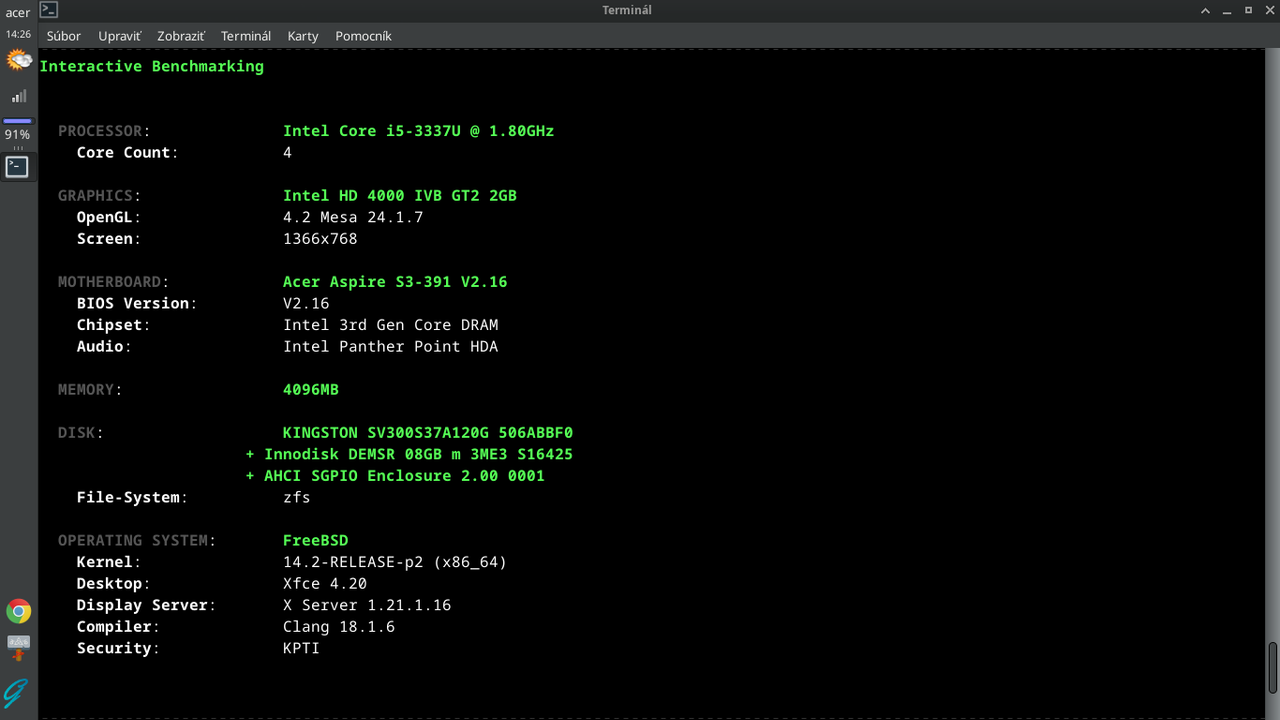Click the 'Intel 3rd Gen Core DRAM' chipset value

click(391, 325)
